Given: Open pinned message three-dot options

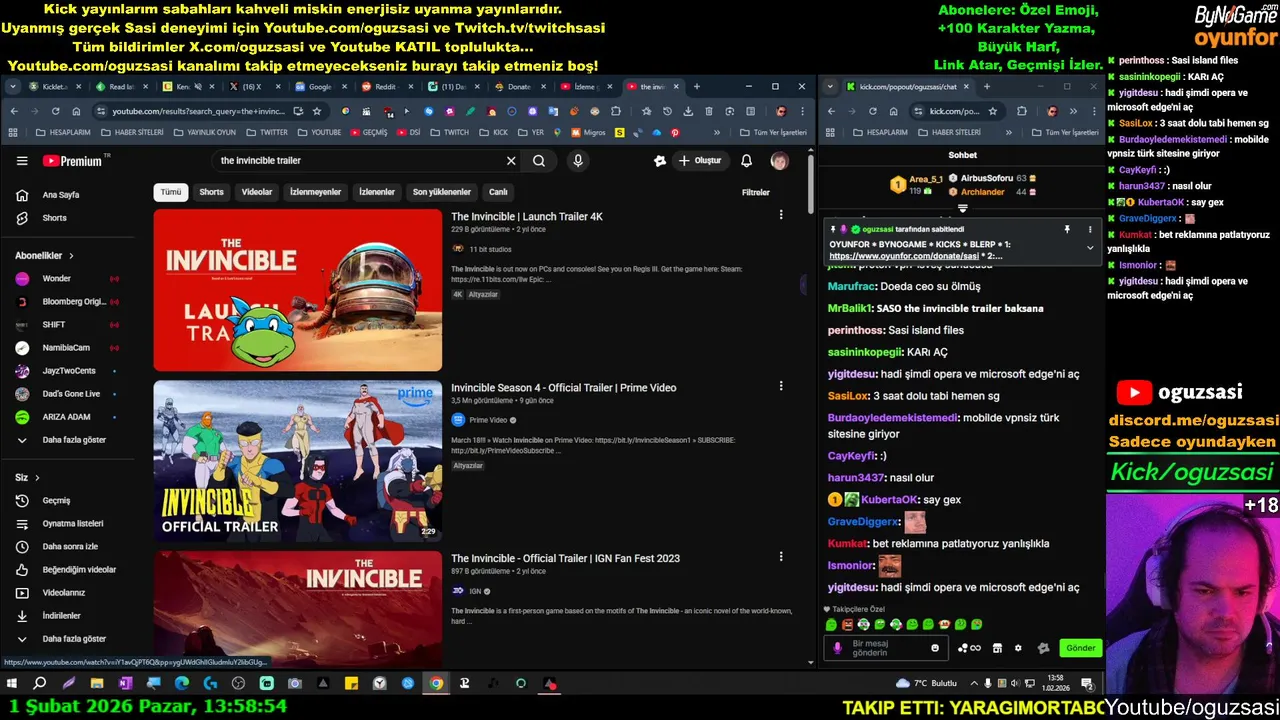Looking at the screenshot, I should click(x=1090, y=229).
